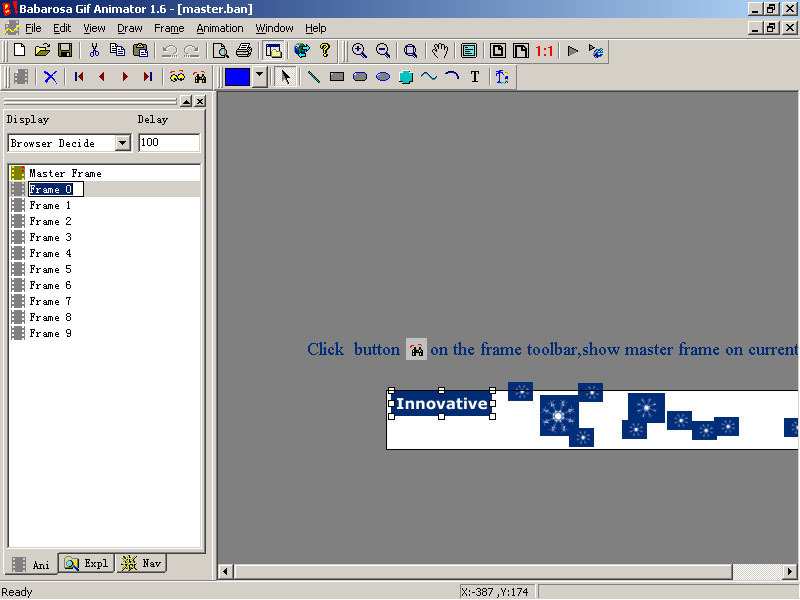This screenshot has width=800, height=600.
Task: Open the View menu
Action: point(94,28)
